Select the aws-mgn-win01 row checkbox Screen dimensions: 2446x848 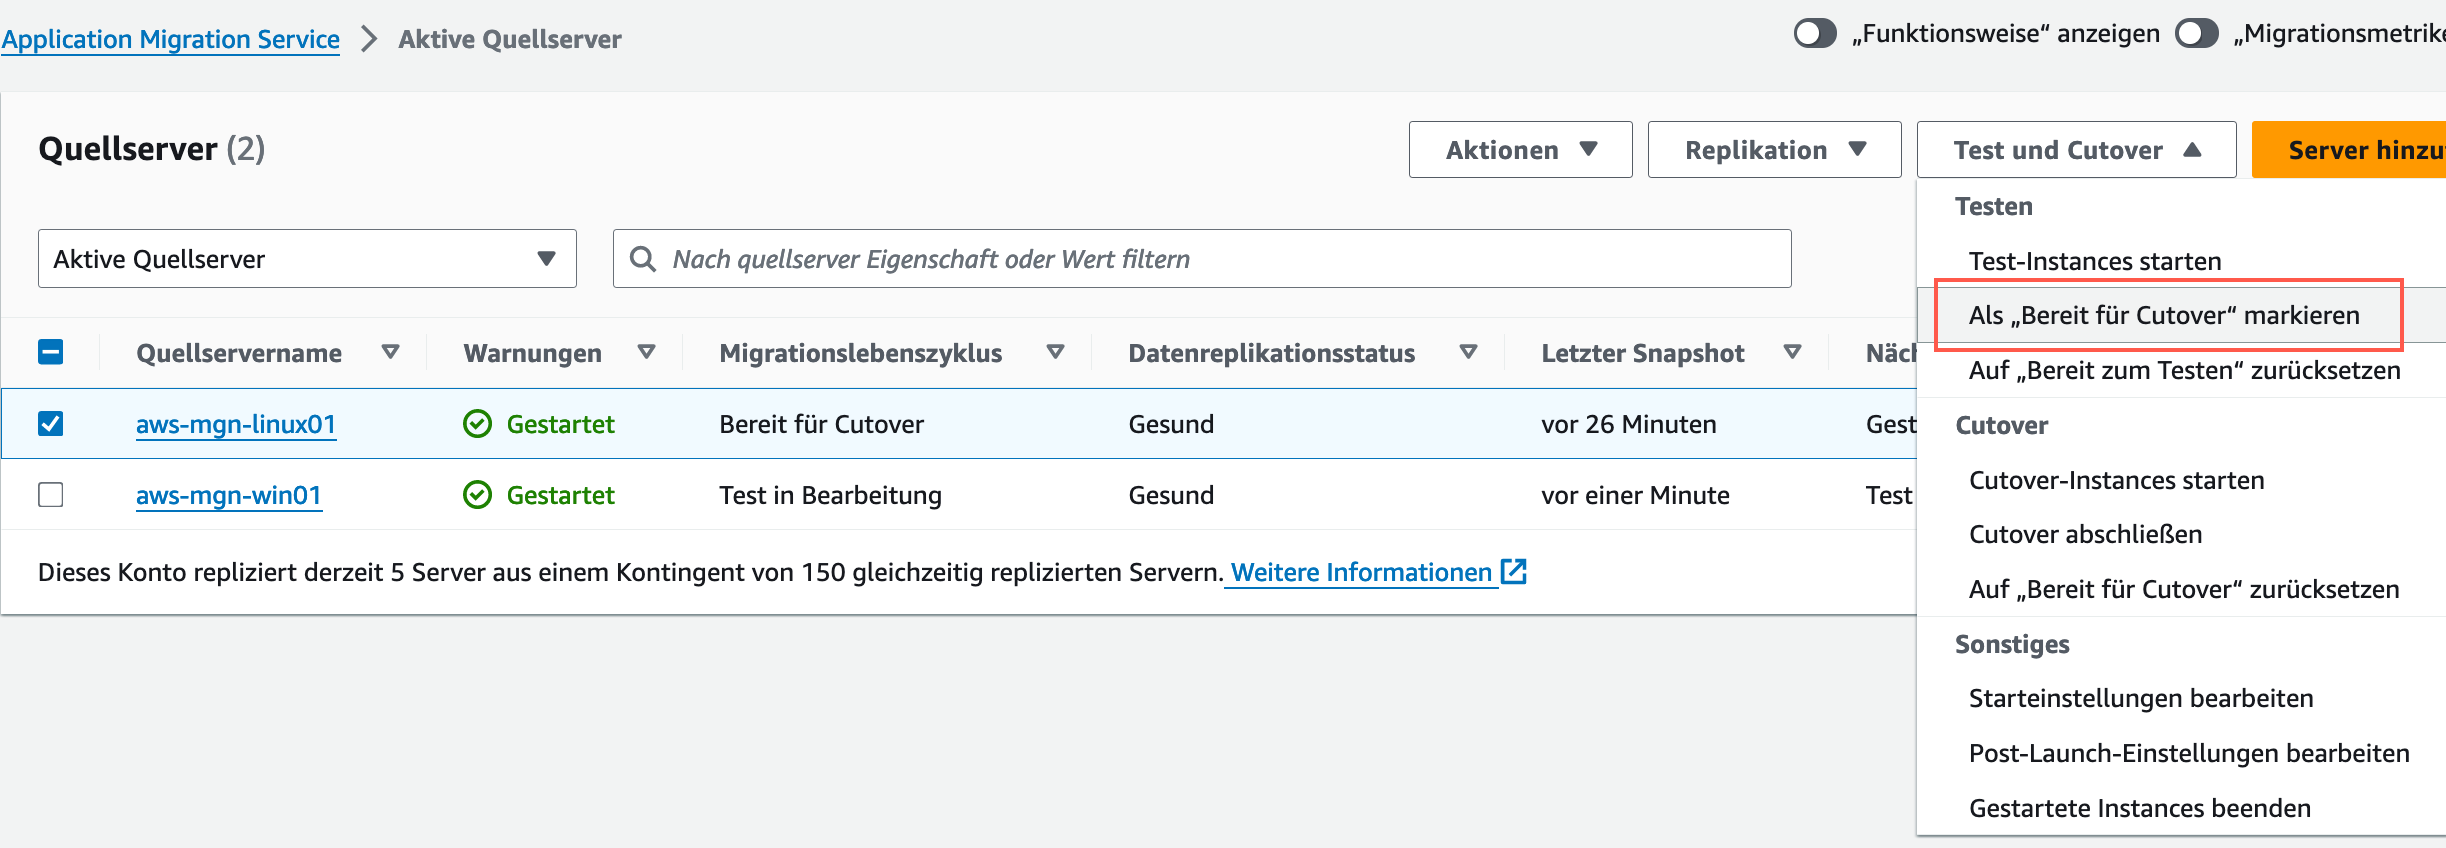51,495
